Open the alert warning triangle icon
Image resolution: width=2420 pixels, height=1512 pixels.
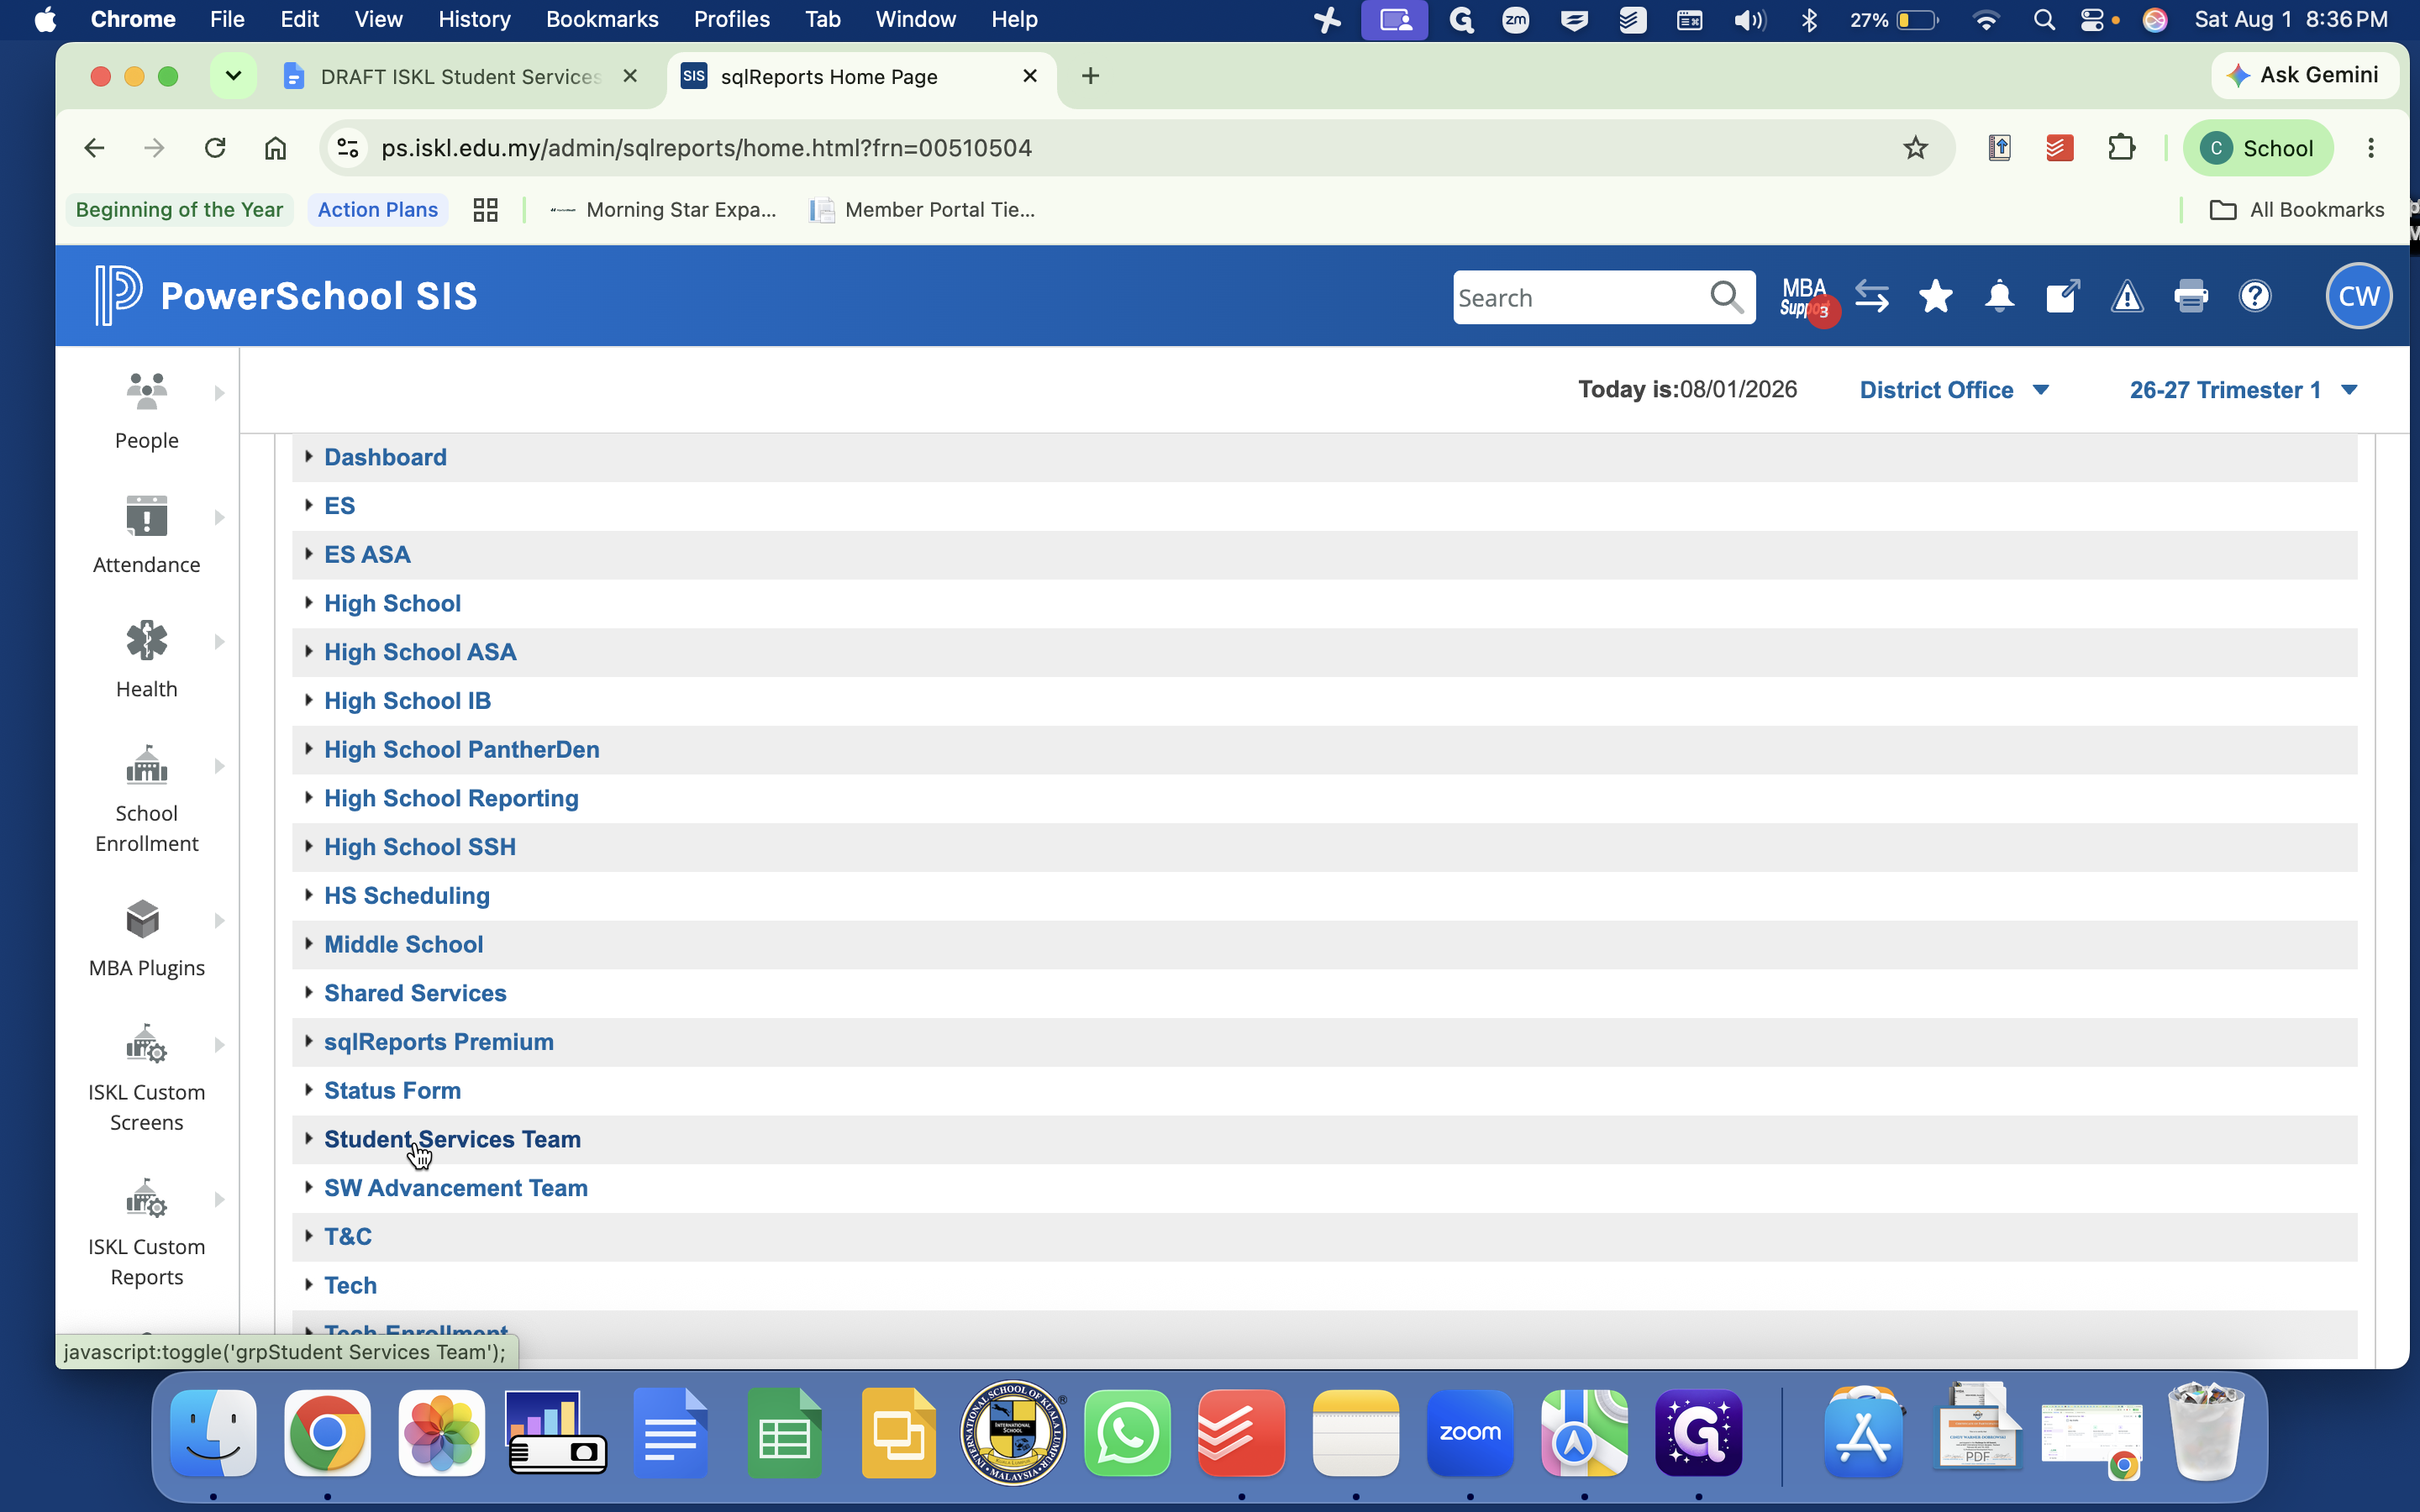point(2127,296)
